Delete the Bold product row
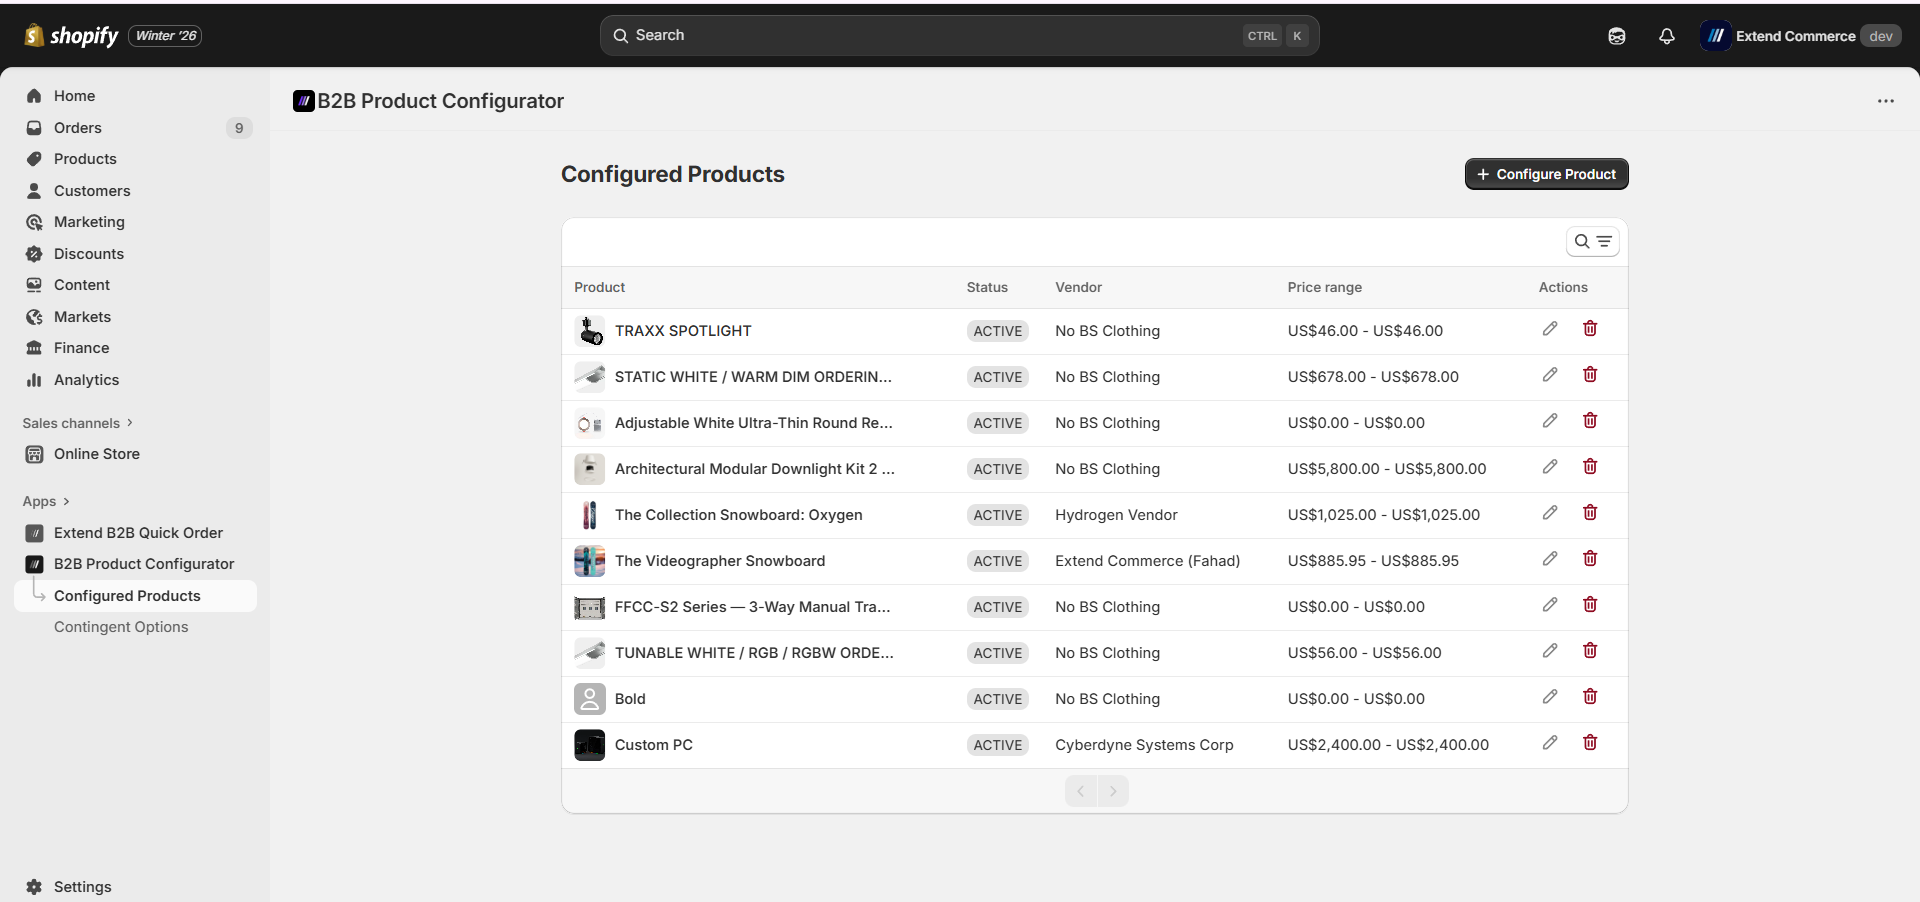The image size is (1920, 902). click(x=1590, y=697)
